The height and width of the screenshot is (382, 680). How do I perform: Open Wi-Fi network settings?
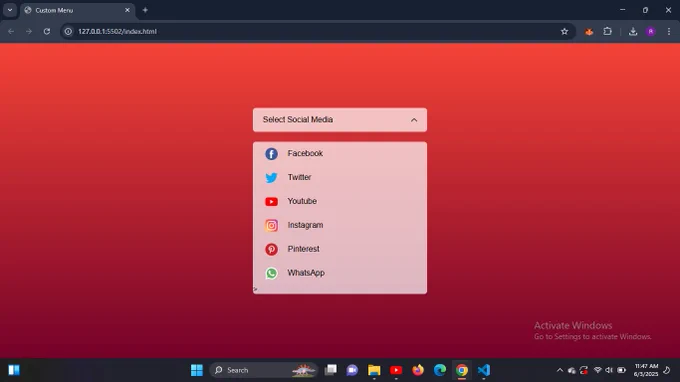(x=598, y=370)
